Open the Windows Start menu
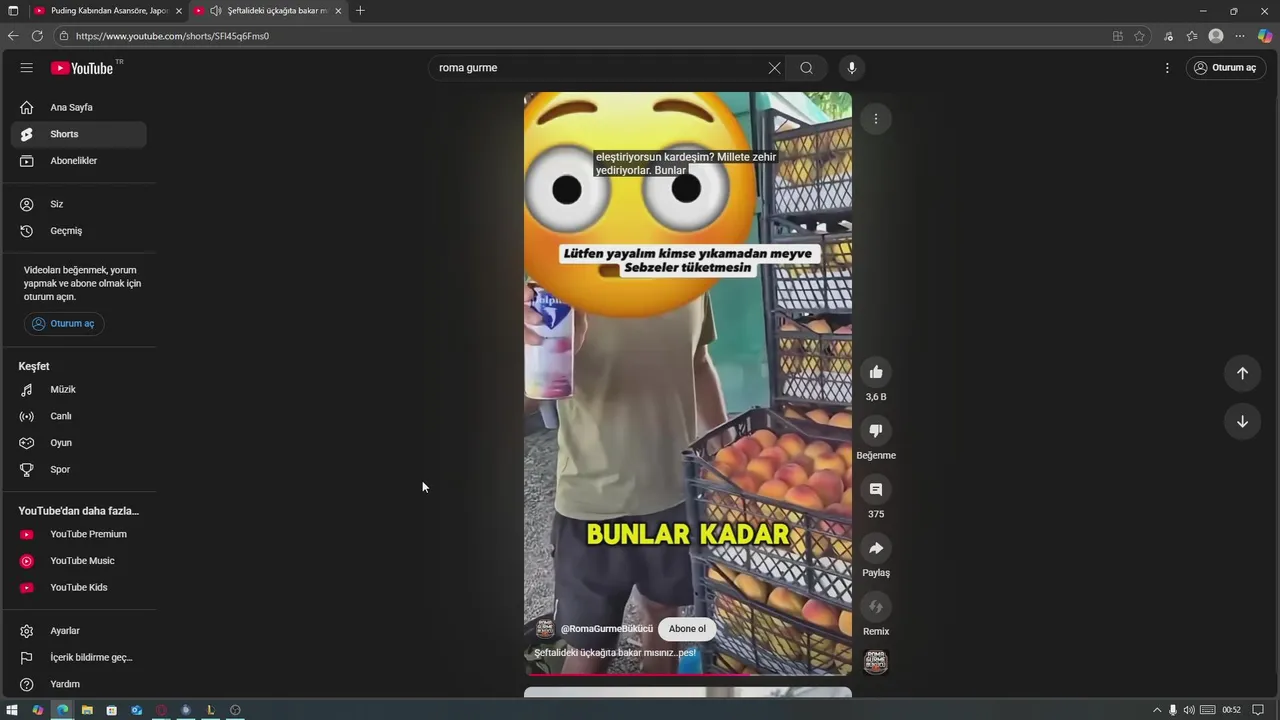This screenshot has height=720, width=1280. [13, 710]
